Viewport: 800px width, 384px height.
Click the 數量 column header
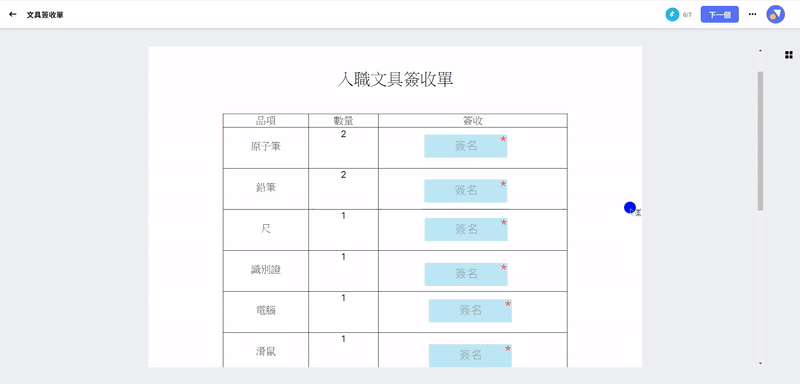click(x=343, y=121)
